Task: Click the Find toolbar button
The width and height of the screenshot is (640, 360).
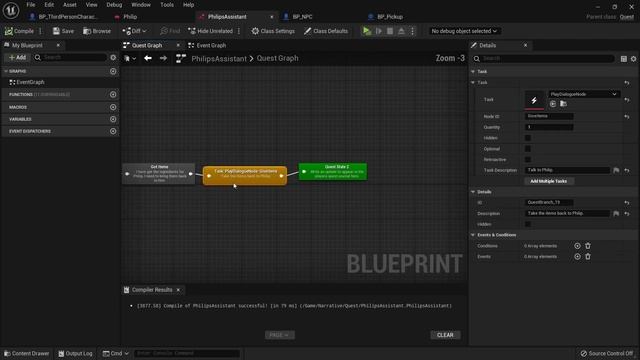Action: point(170,31)
